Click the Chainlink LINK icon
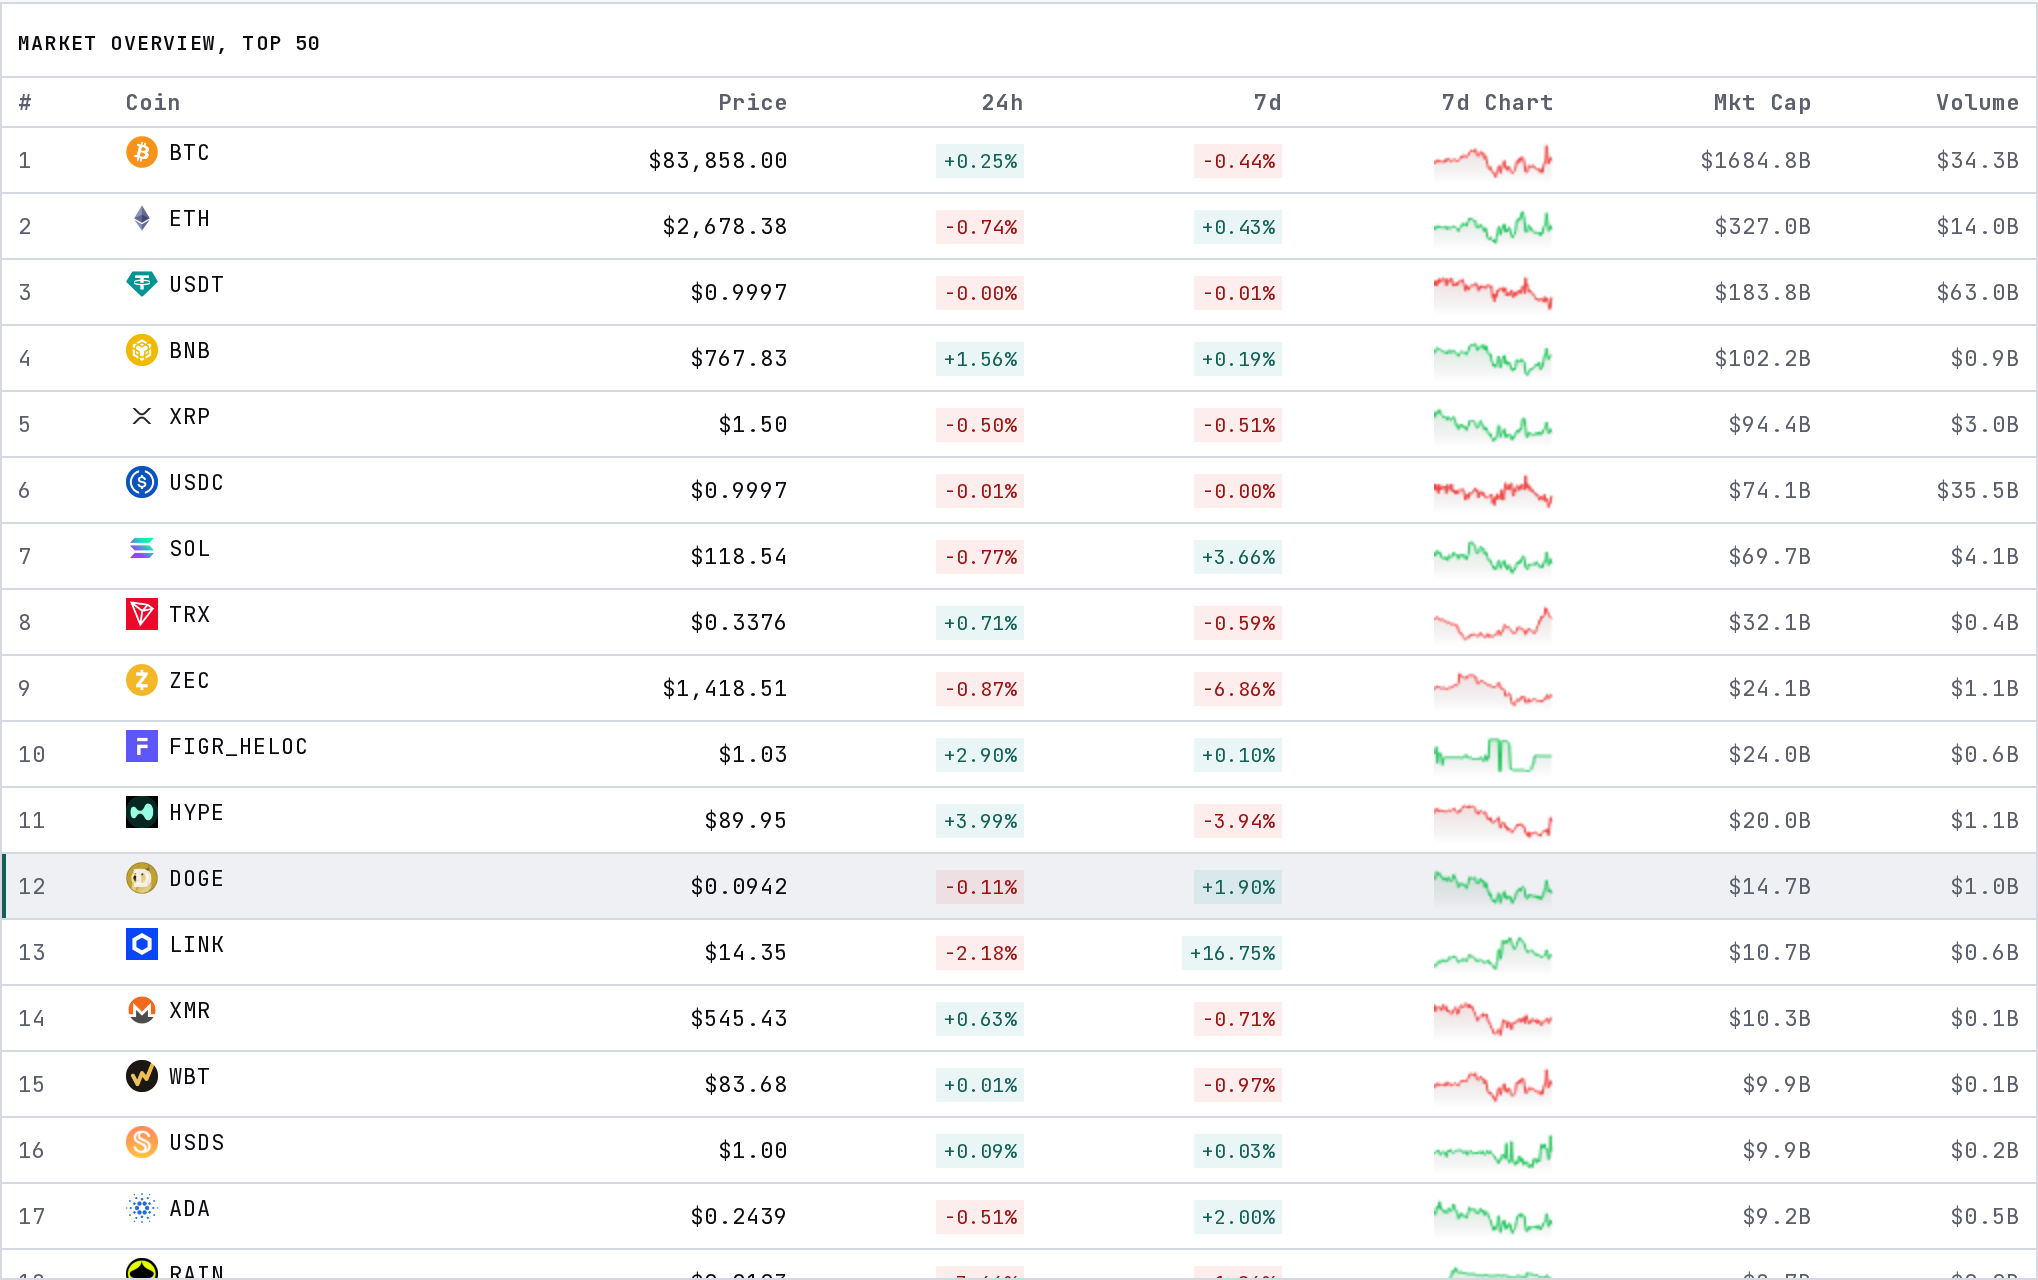Screen dimensions: 2038x1280 [x=142, y=944]
